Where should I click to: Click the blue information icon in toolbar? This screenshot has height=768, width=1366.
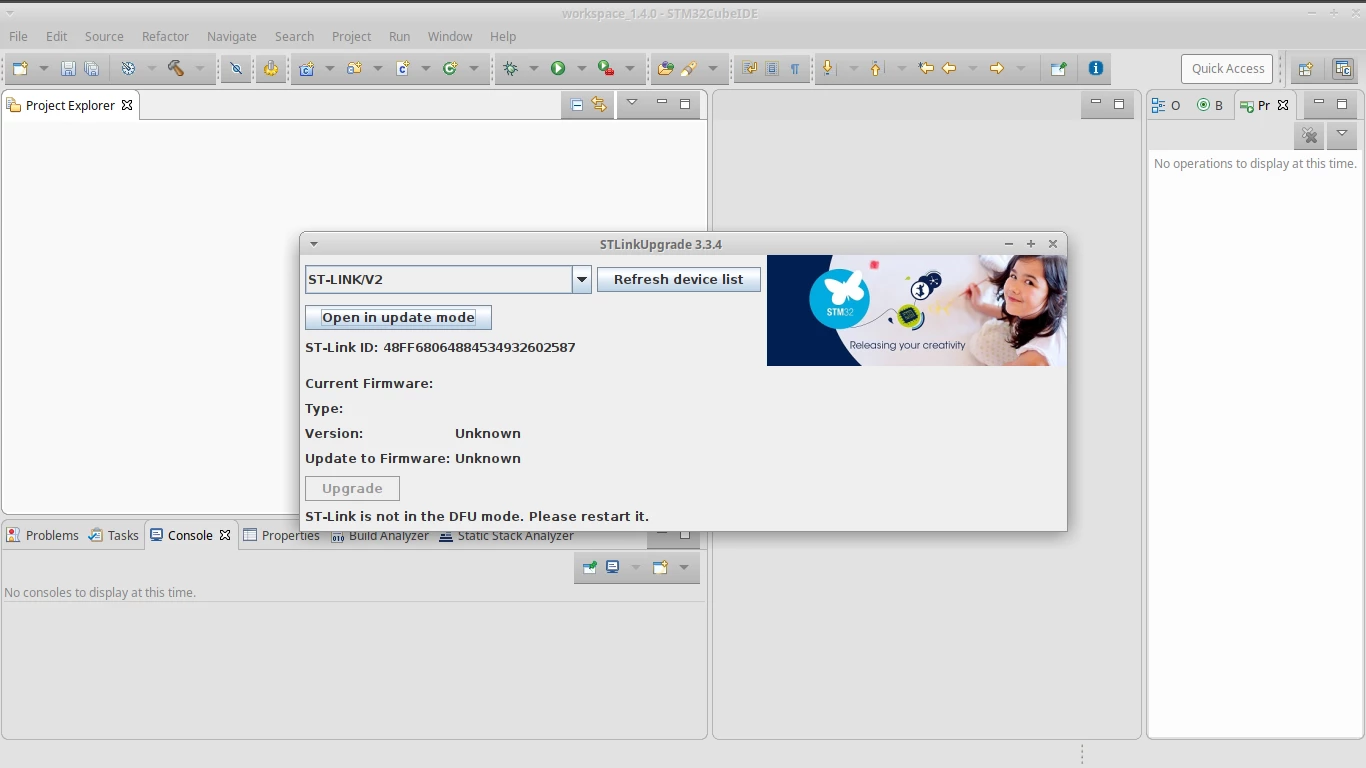point(1096,68)
